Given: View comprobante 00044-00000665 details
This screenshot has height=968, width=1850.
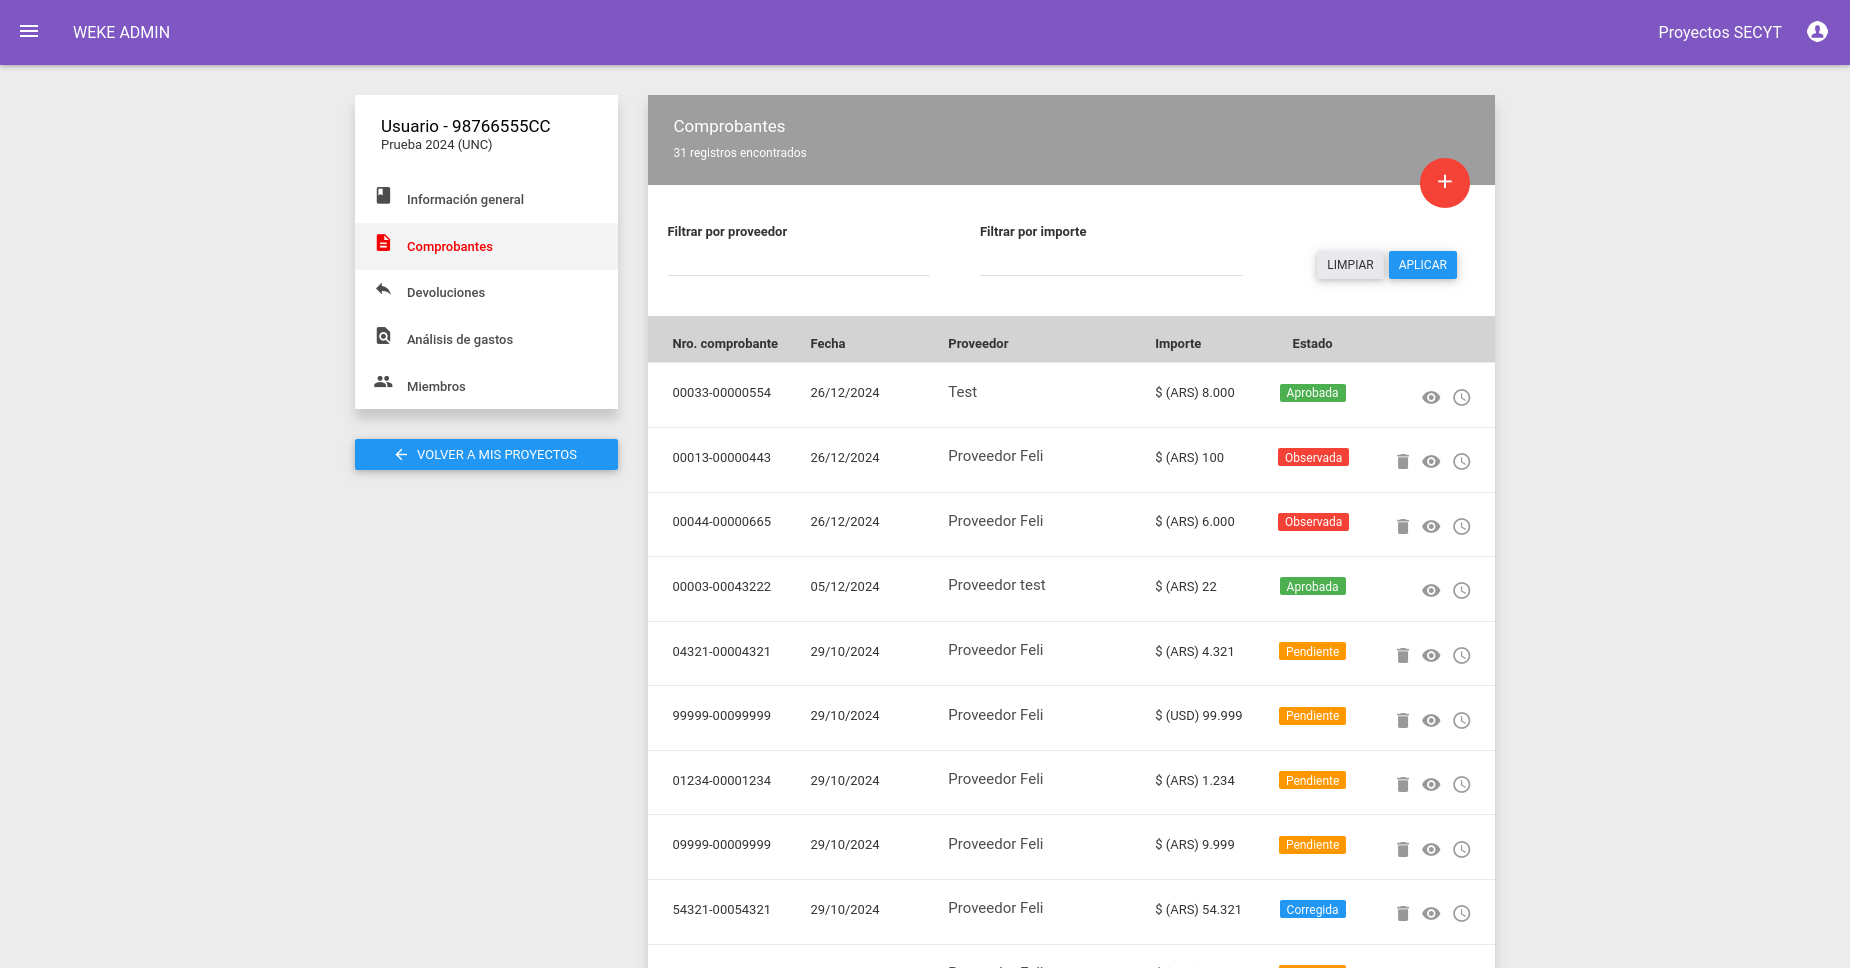Looking at the screenshot, I should click(1431, 527).
